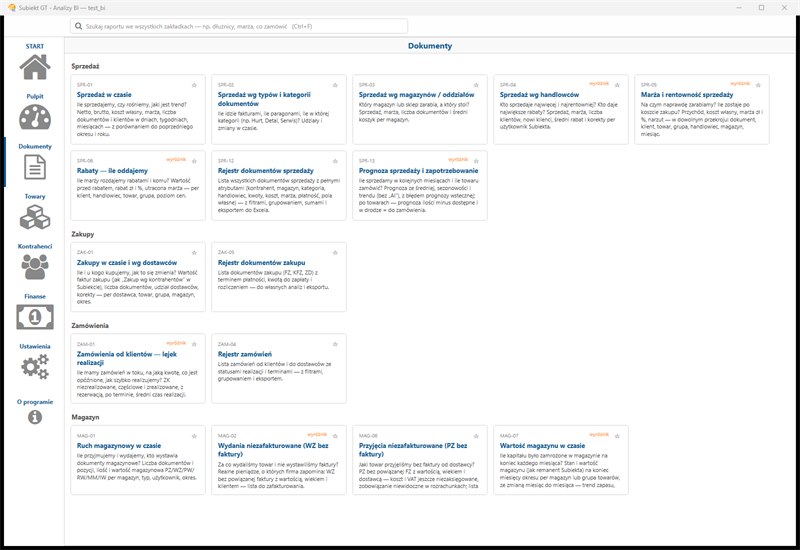Image resolution: width=800 pixels, height=550 pixels.
Task: Star the Przyjęcia niezafakturowane report
Action: [476, 436]
